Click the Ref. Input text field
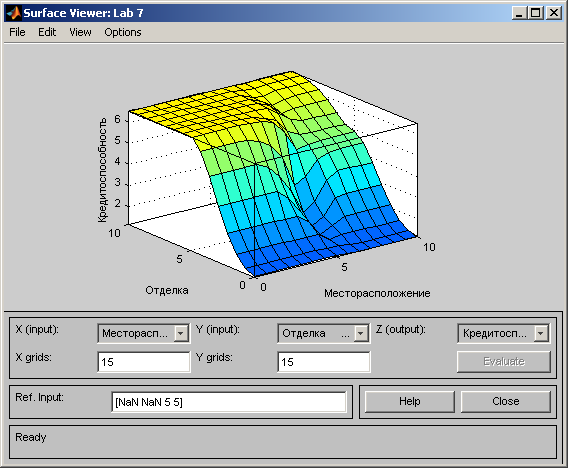 click(229, 402)
